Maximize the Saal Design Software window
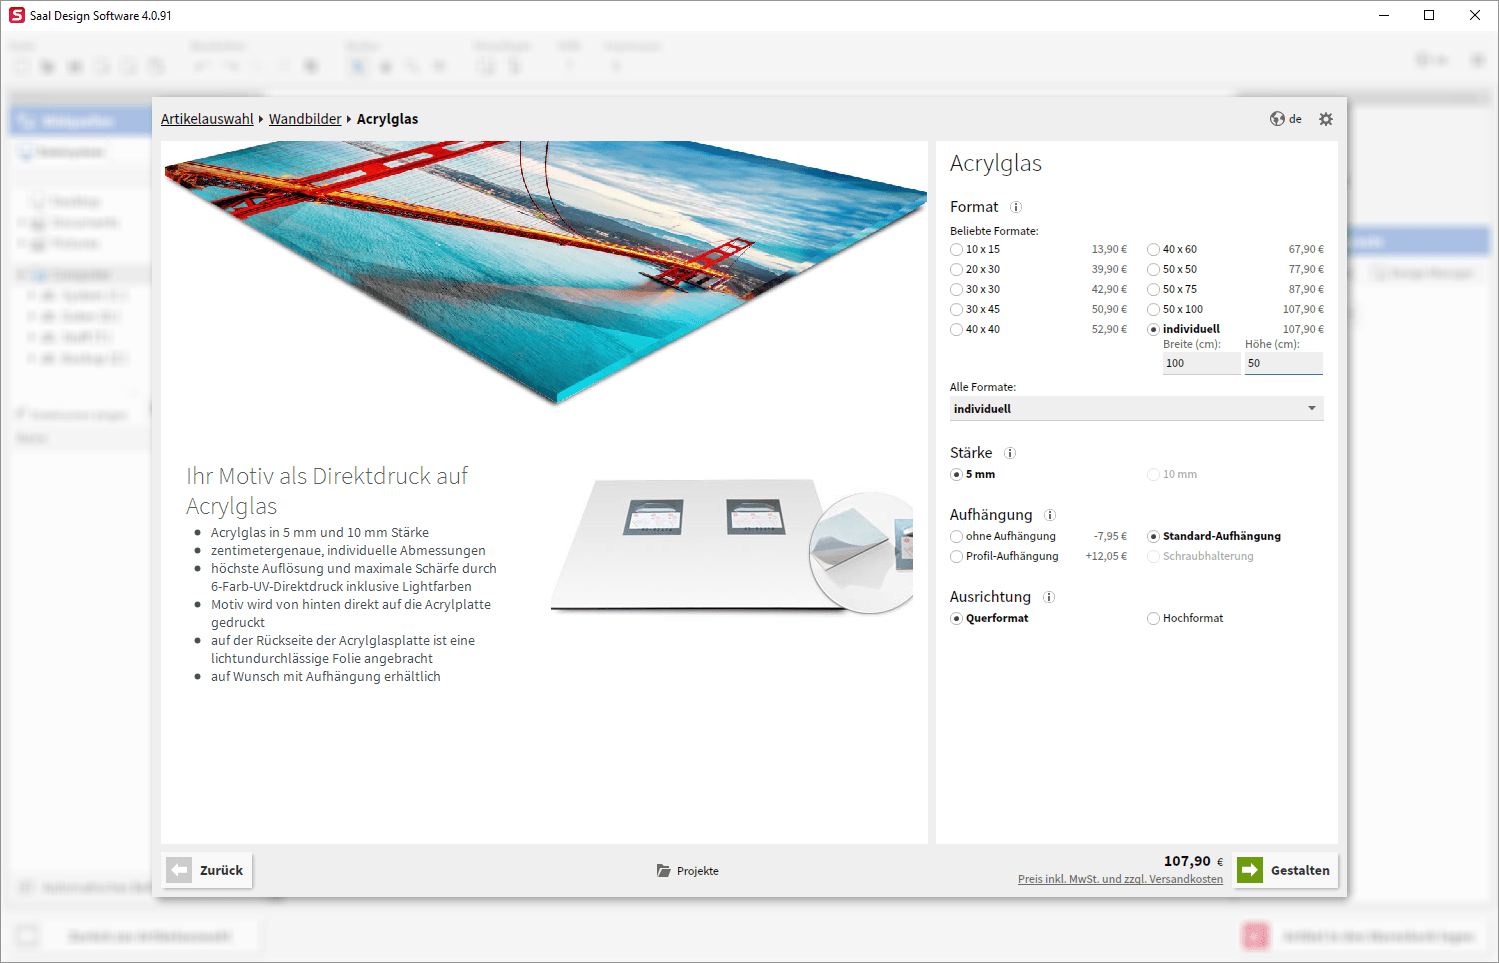Viewport: 1499px width, 963px height. tap(1429, 15)
